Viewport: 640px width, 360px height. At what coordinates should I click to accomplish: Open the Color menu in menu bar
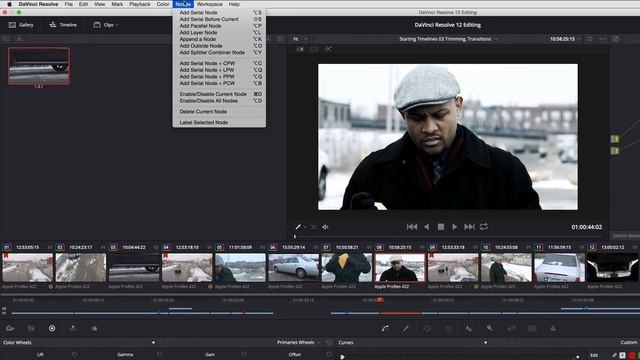162,4
